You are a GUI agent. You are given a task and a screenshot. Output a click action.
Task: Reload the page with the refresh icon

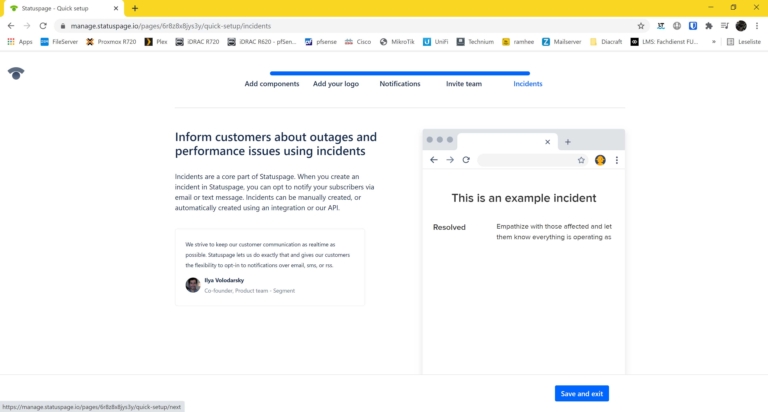(43, 25)
